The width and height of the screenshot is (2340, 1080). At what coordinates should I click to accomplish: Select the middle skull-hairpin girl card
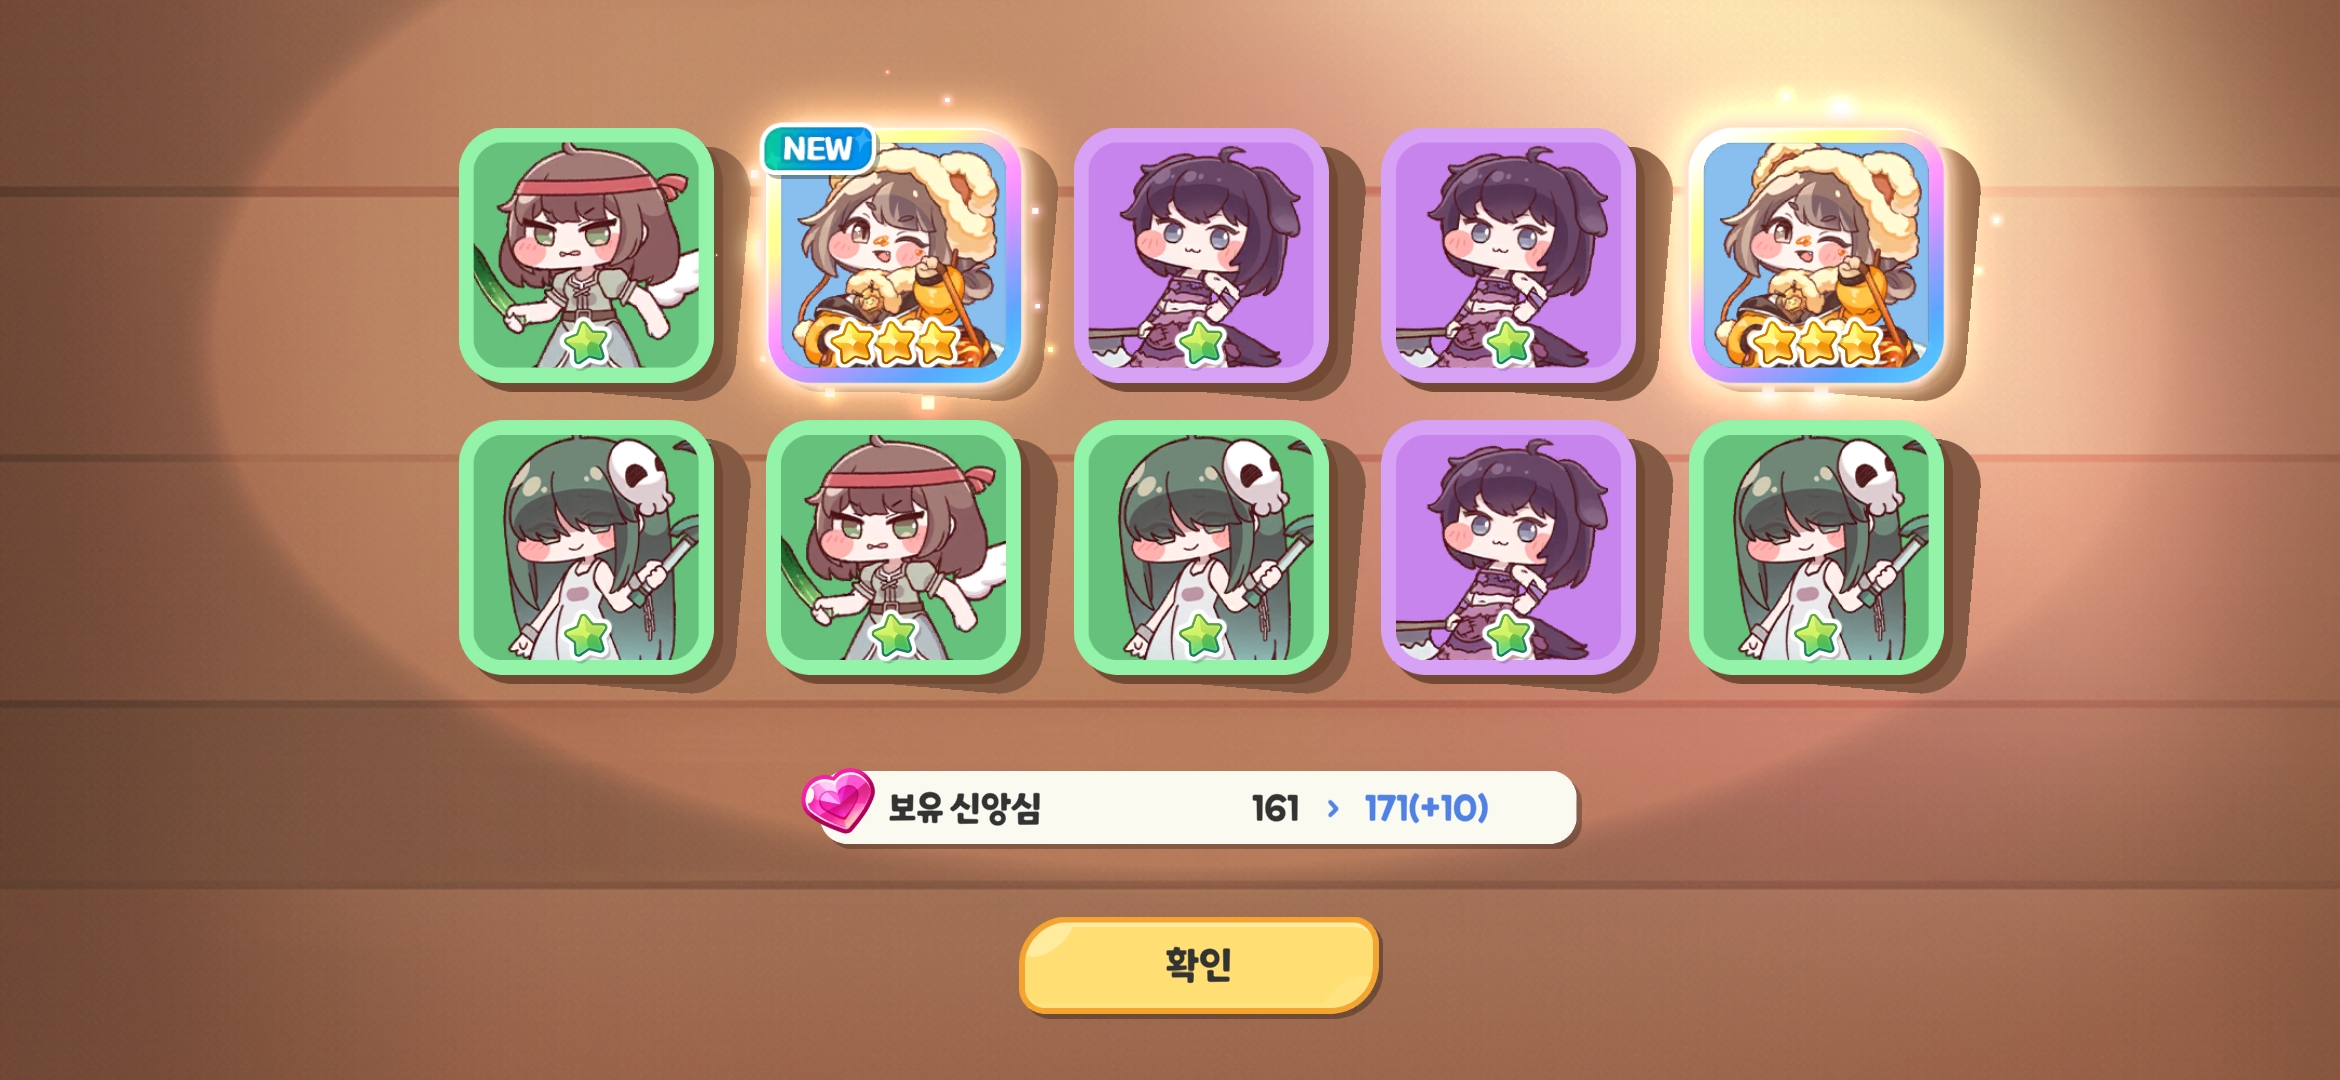[1201, 548]
